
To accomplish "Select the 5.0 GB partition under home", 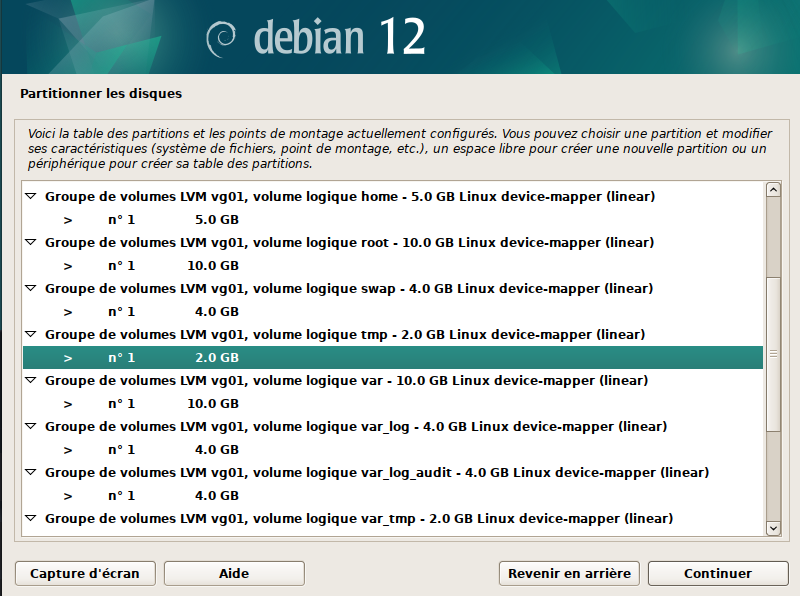I will 216,220.
